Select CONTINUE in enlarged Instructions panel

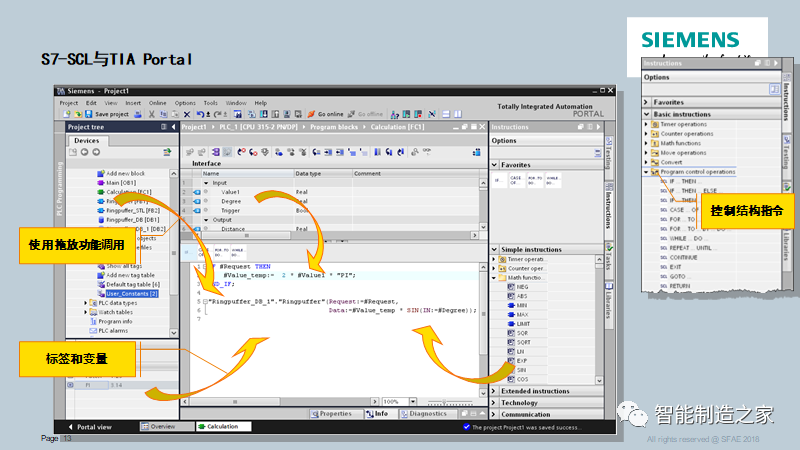click(683, 258)
